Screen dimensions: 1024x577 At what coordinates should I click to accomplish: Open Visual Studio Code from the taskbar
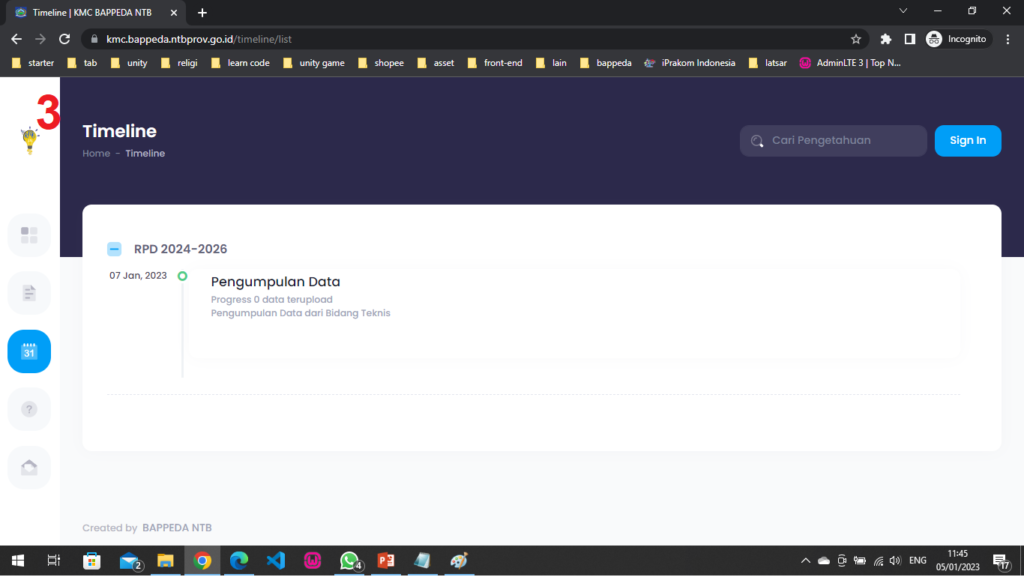[275, 561]
